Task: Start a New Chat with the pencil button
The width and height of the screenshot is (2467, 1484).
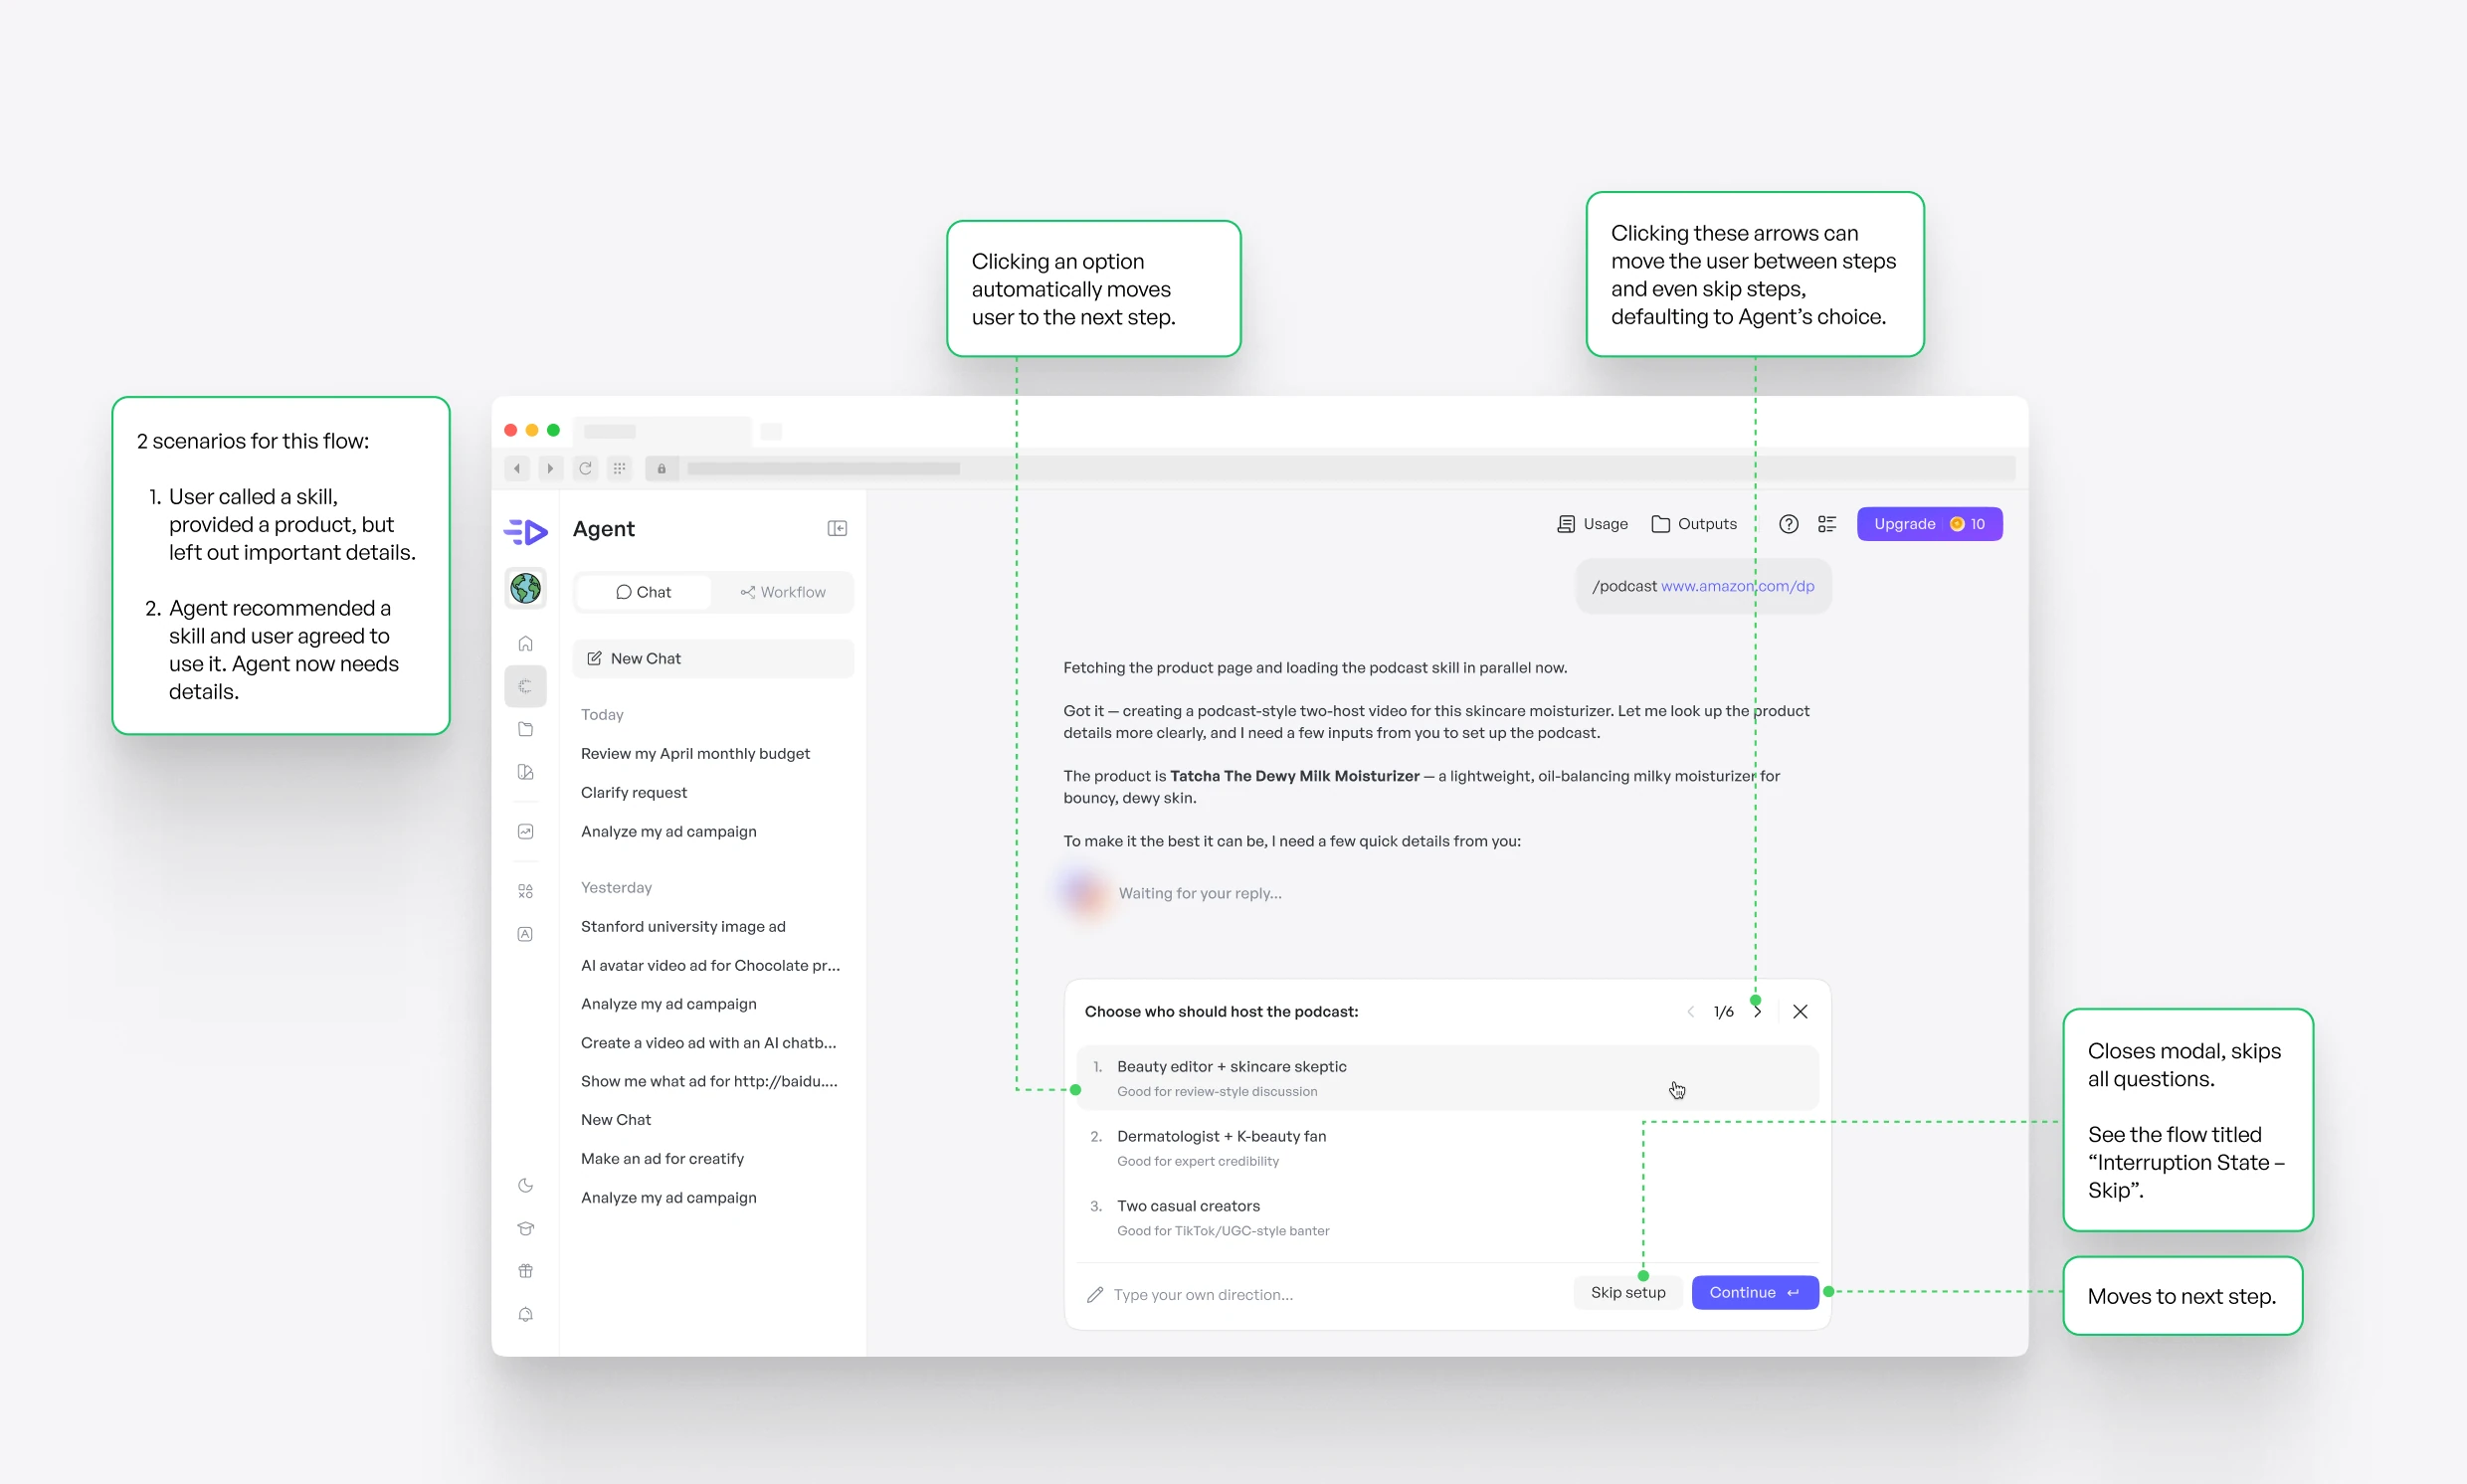Action: [x=713, y=658]
